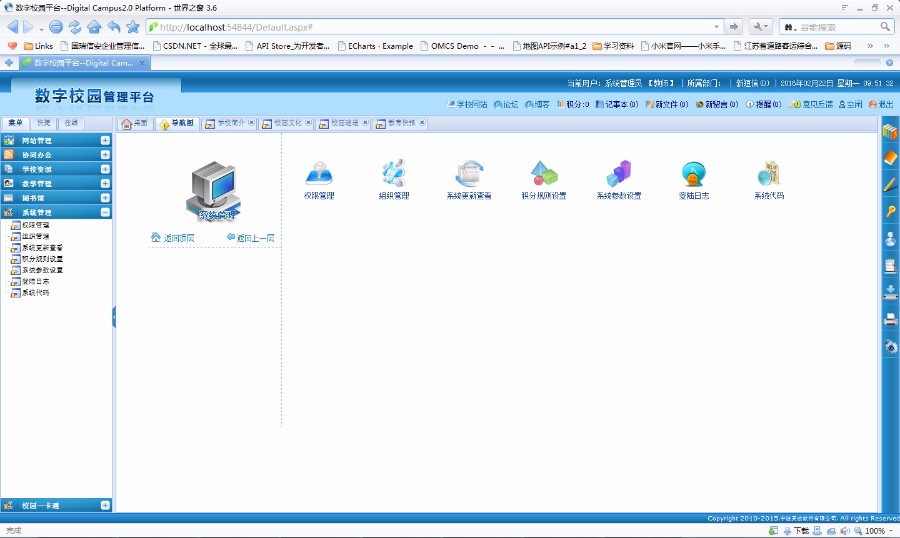Viewport: 900px width, 538px height.
Task: Click the notepad icon in right sidebar
Action: point(890,265)
